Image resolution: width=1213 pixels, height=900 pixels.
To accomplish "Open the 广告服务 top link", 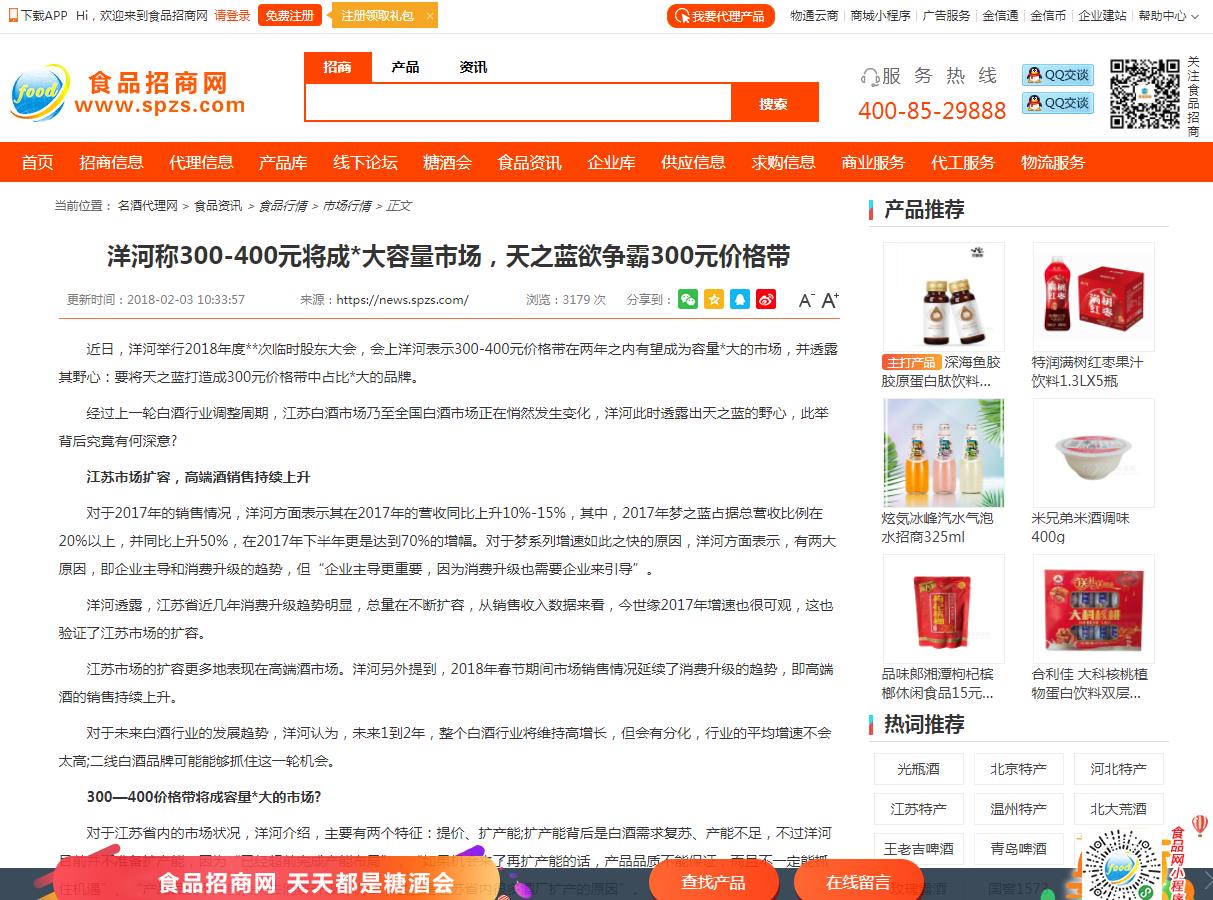I will point(946,15).
